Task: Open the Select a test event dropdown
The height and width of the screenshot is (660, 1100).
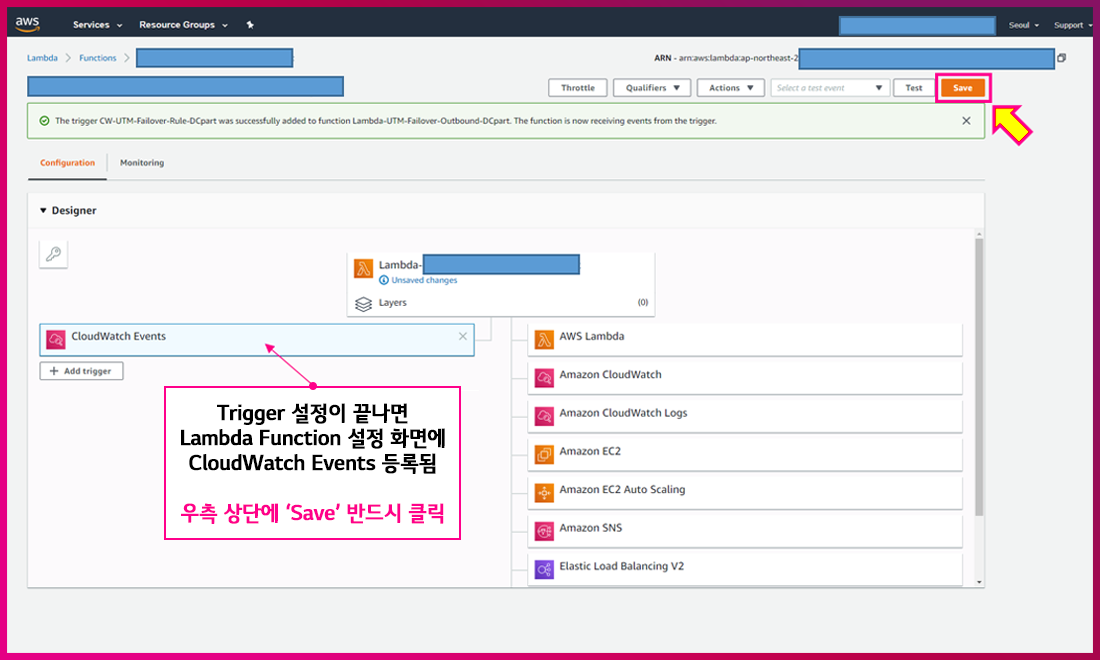Action: click(829, 88)
